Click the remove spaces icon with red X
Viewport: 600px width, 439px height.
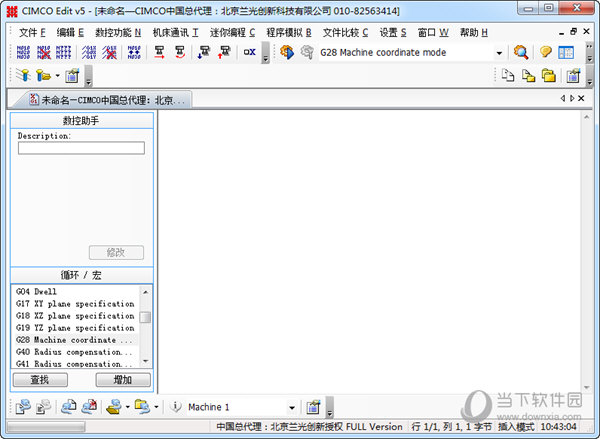click(x=109, y=52)
